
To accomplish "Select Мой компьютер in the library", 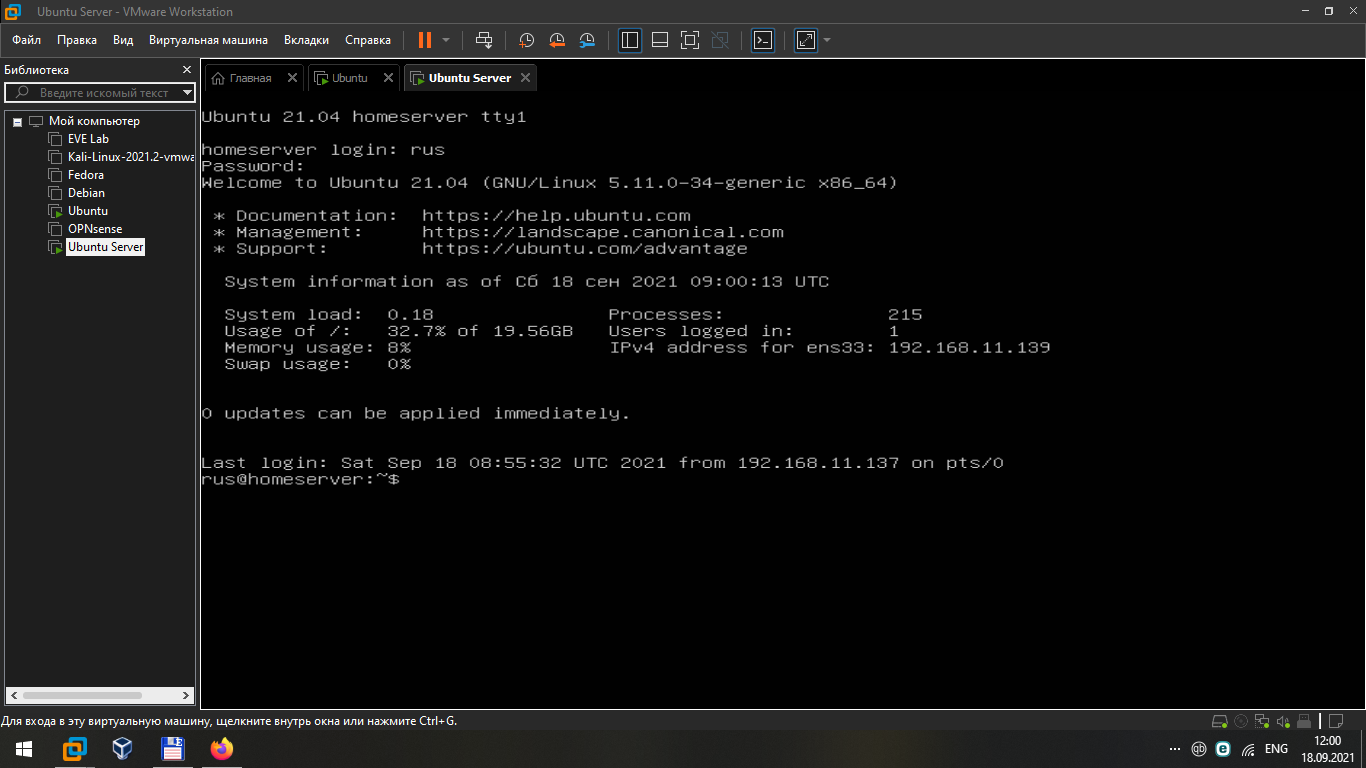I will pyautogui.click(x=94, y=121).
